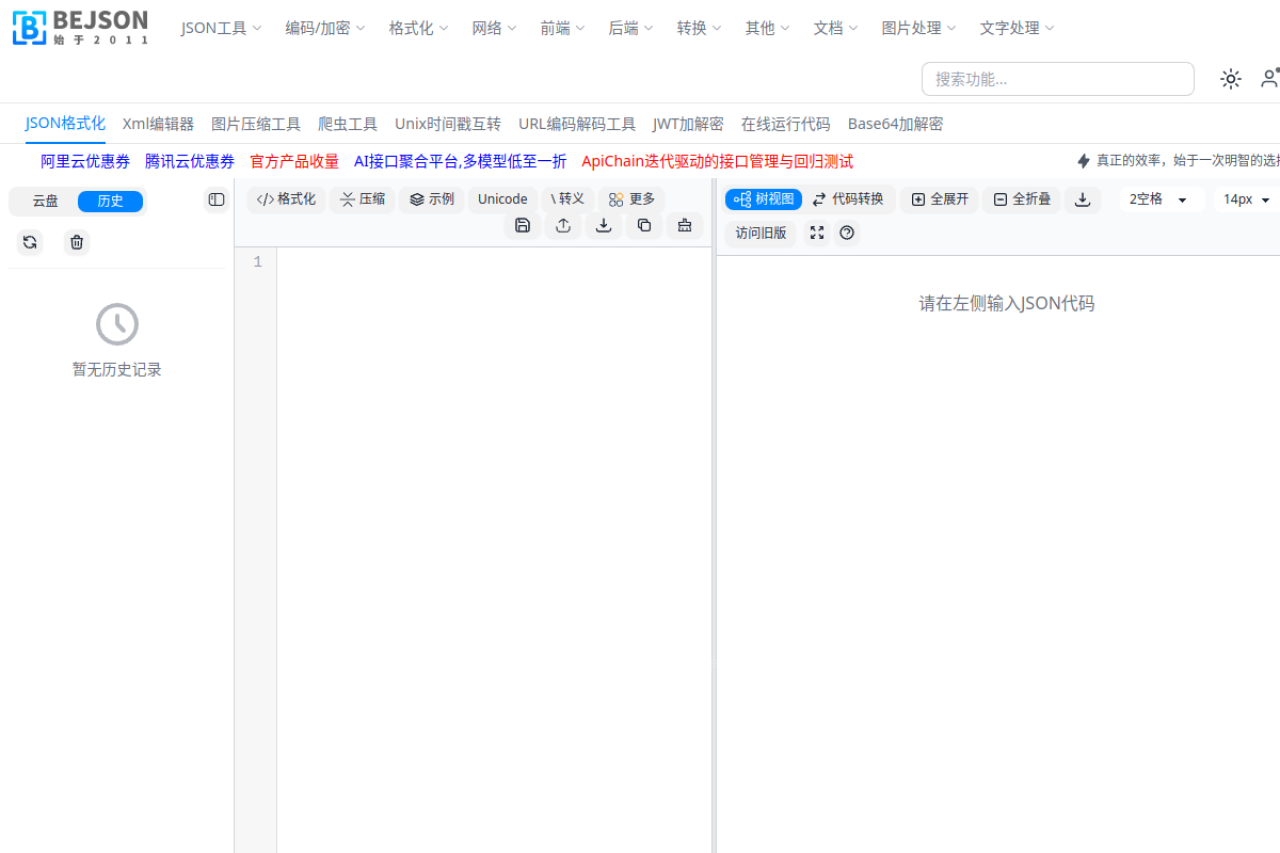Expand the 编码/加密 menu

coord(325,28)
